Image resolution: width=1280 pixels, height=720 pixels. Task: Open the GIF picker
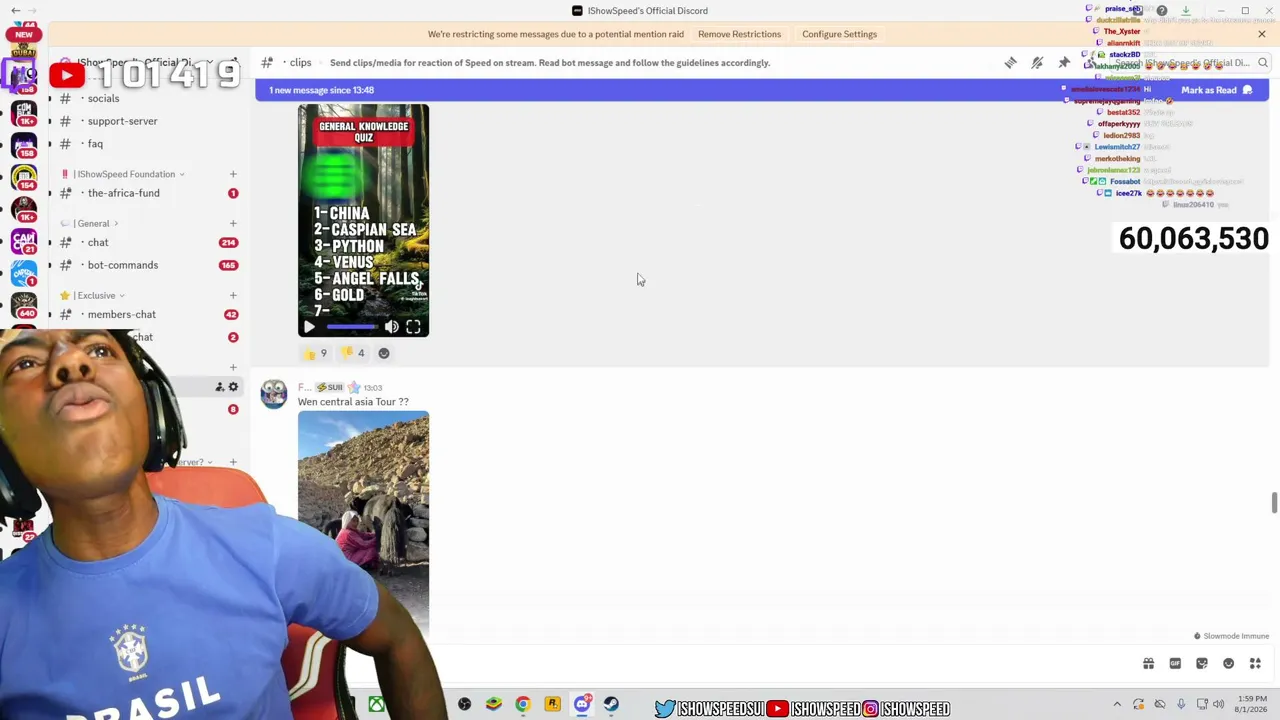click(x=1175, y=663)
